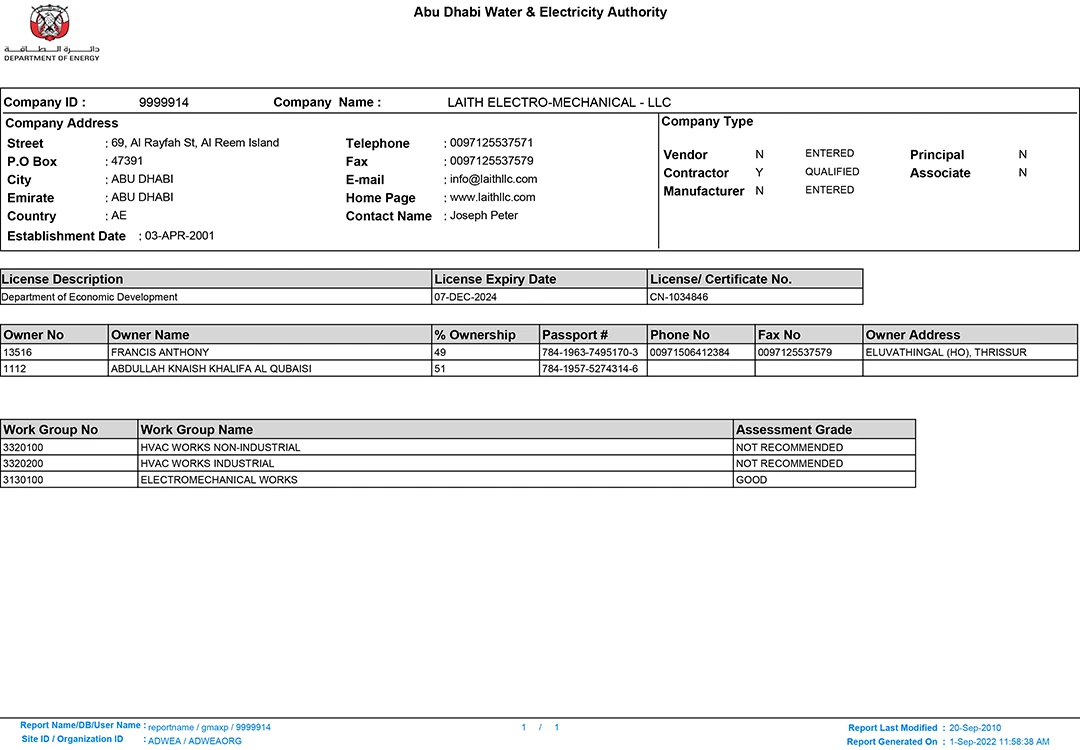Open the info@laithllc.com email address
The width and height of the screenshot is (1080, 750).
tap(493, 180)
